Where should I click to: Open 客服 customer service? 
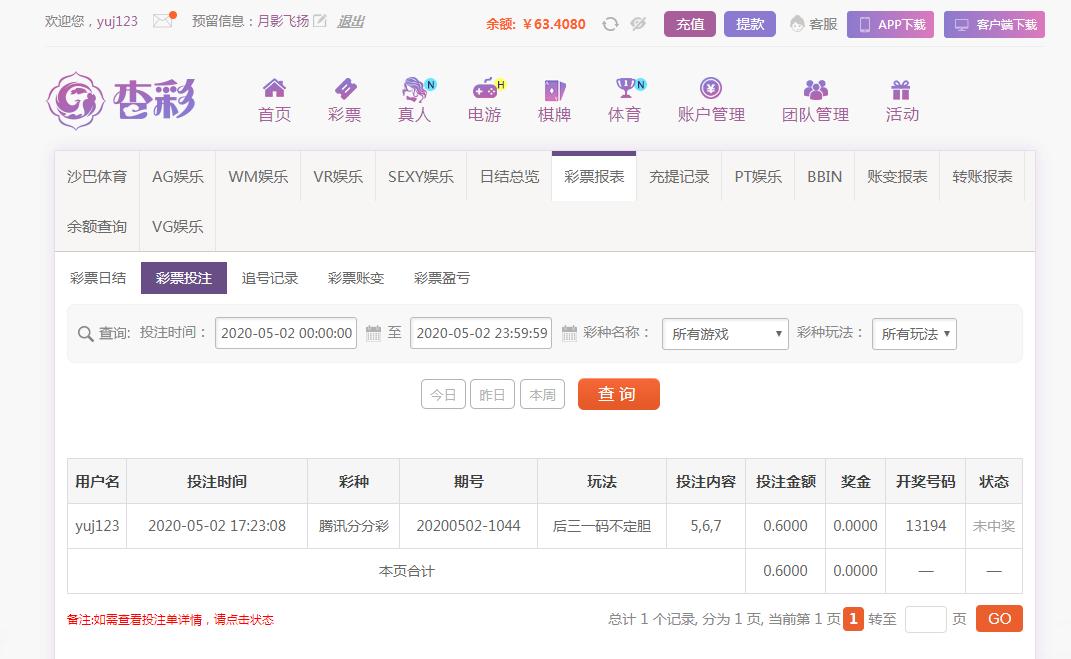click(x=813, y=25)
